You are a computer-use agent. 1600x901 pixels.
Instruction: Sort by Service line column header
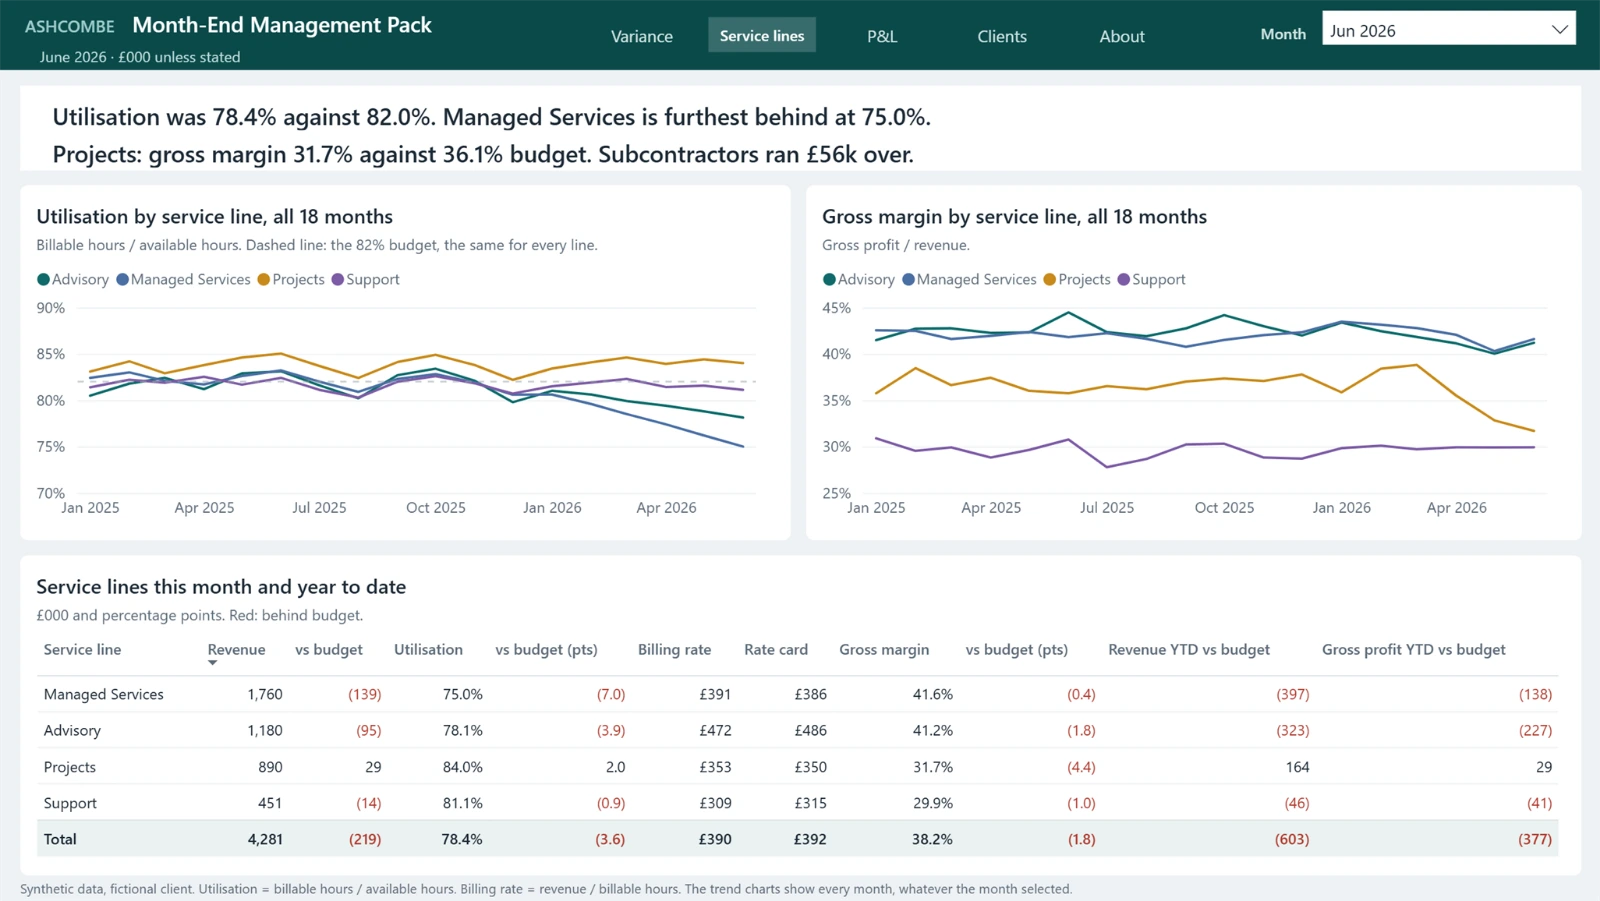pos(82,649)
